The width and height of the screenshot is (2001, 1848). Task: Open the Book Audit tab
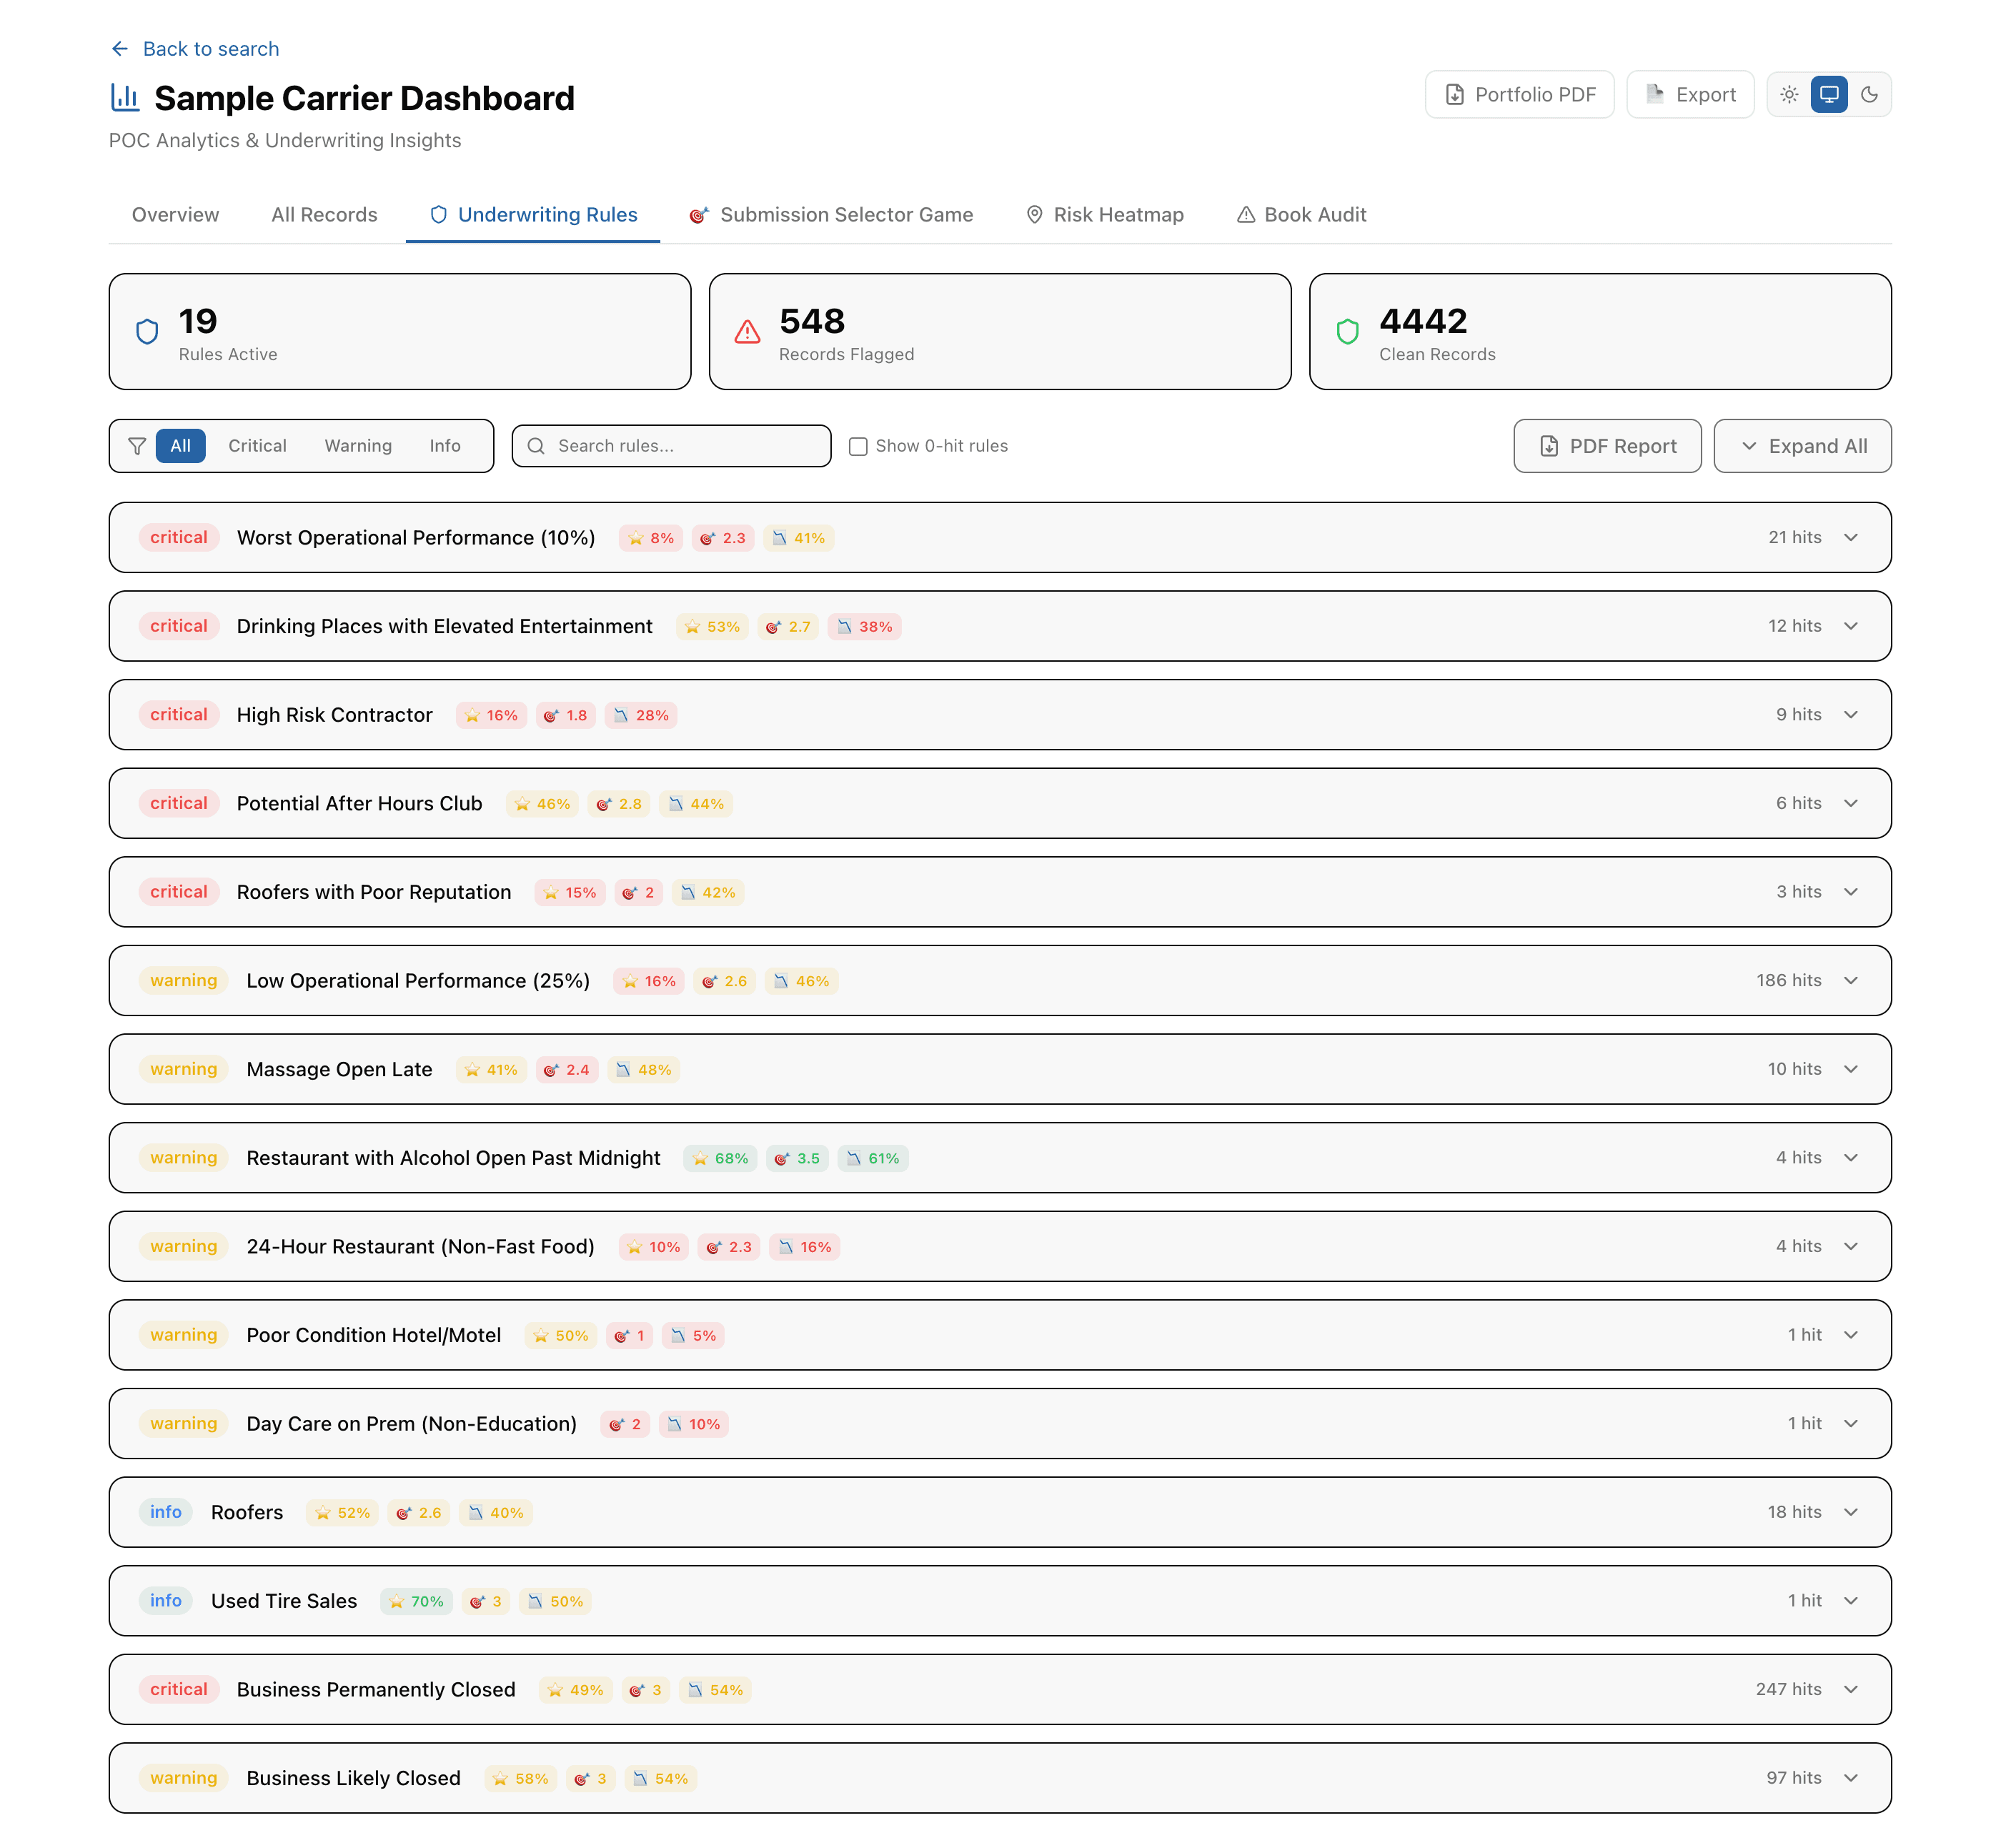[1301, 215]
